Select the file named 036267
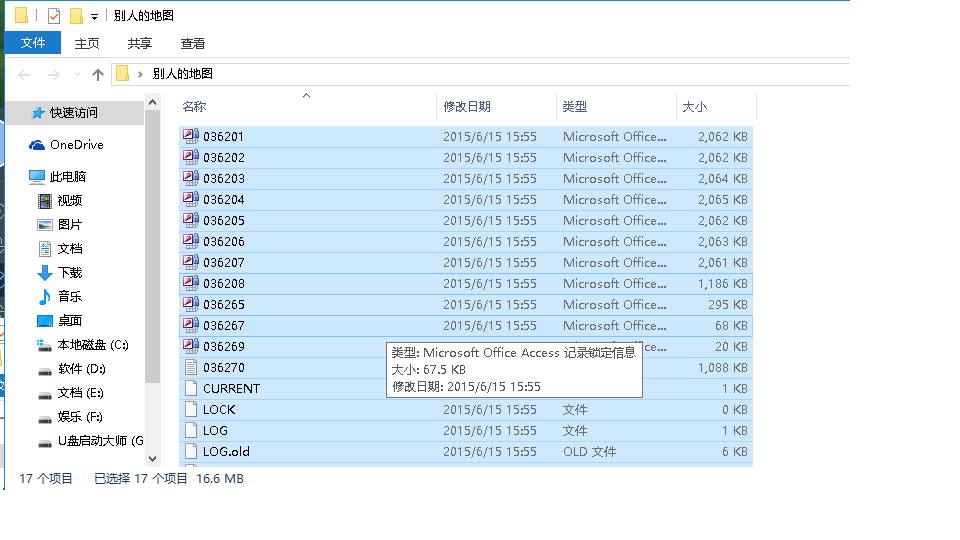Image resolution: width=960 pixels, height=540 pixels. (223, 326)
